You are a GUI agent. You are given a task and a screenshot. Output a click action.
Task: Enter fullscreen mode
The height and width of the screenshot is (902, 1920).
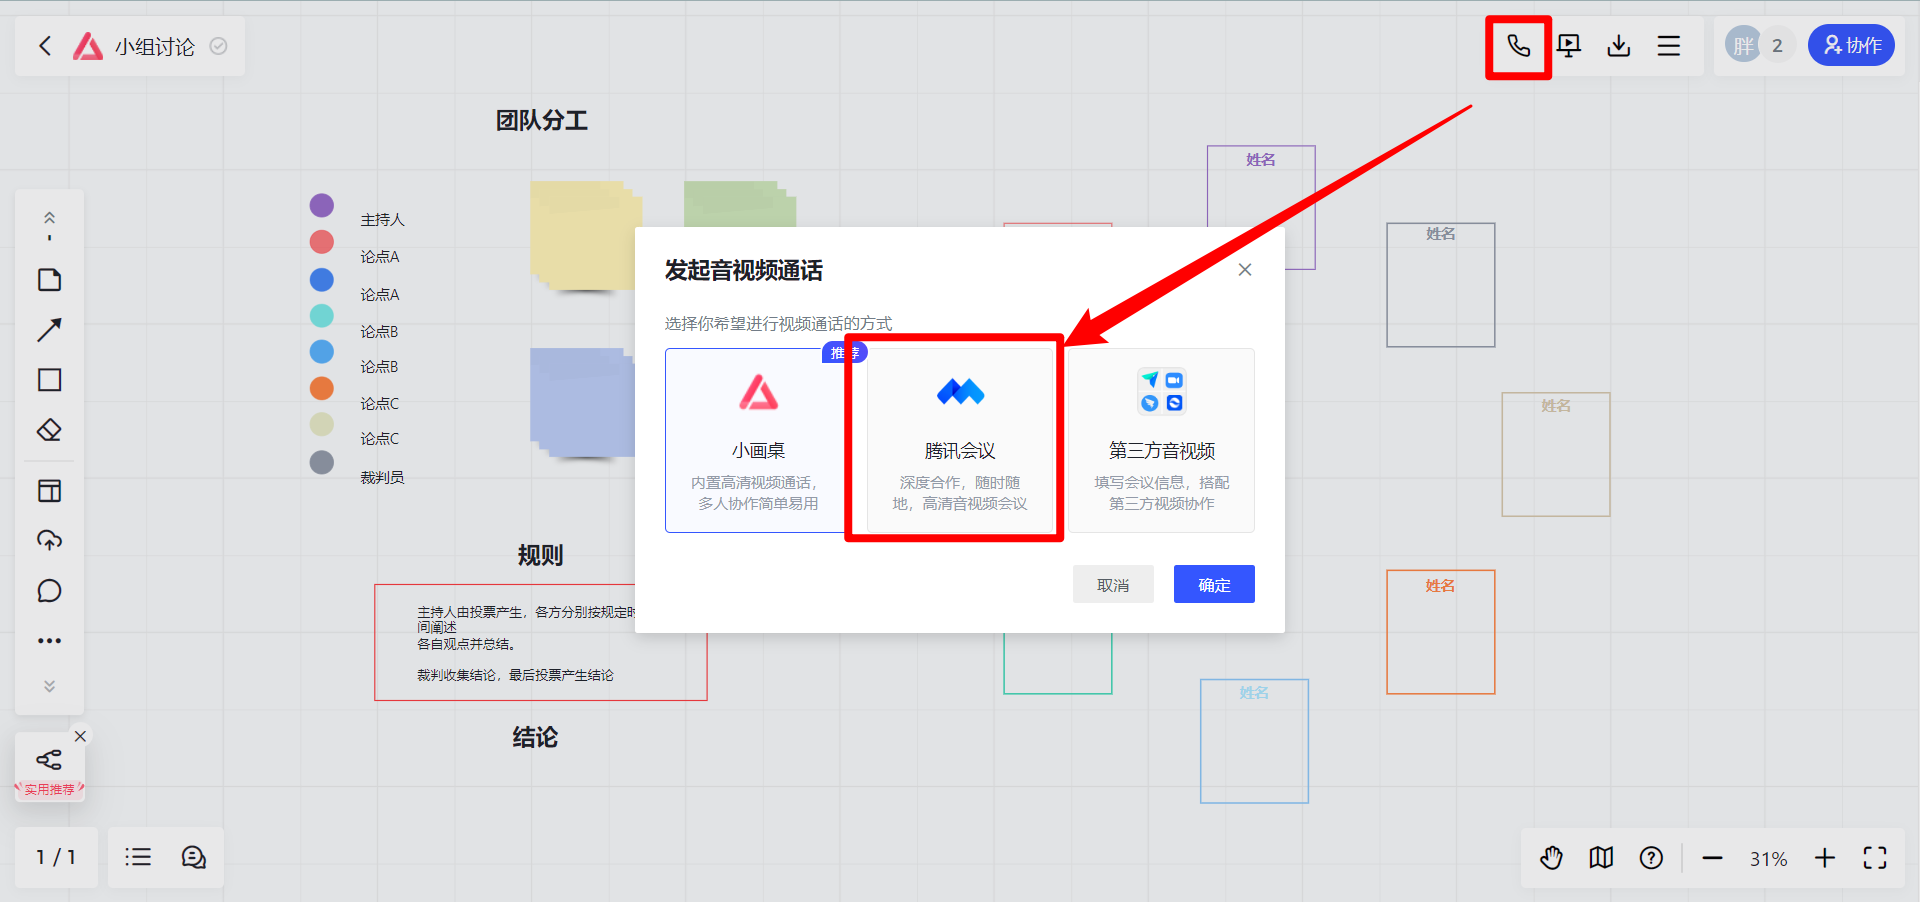[1875, 858]
